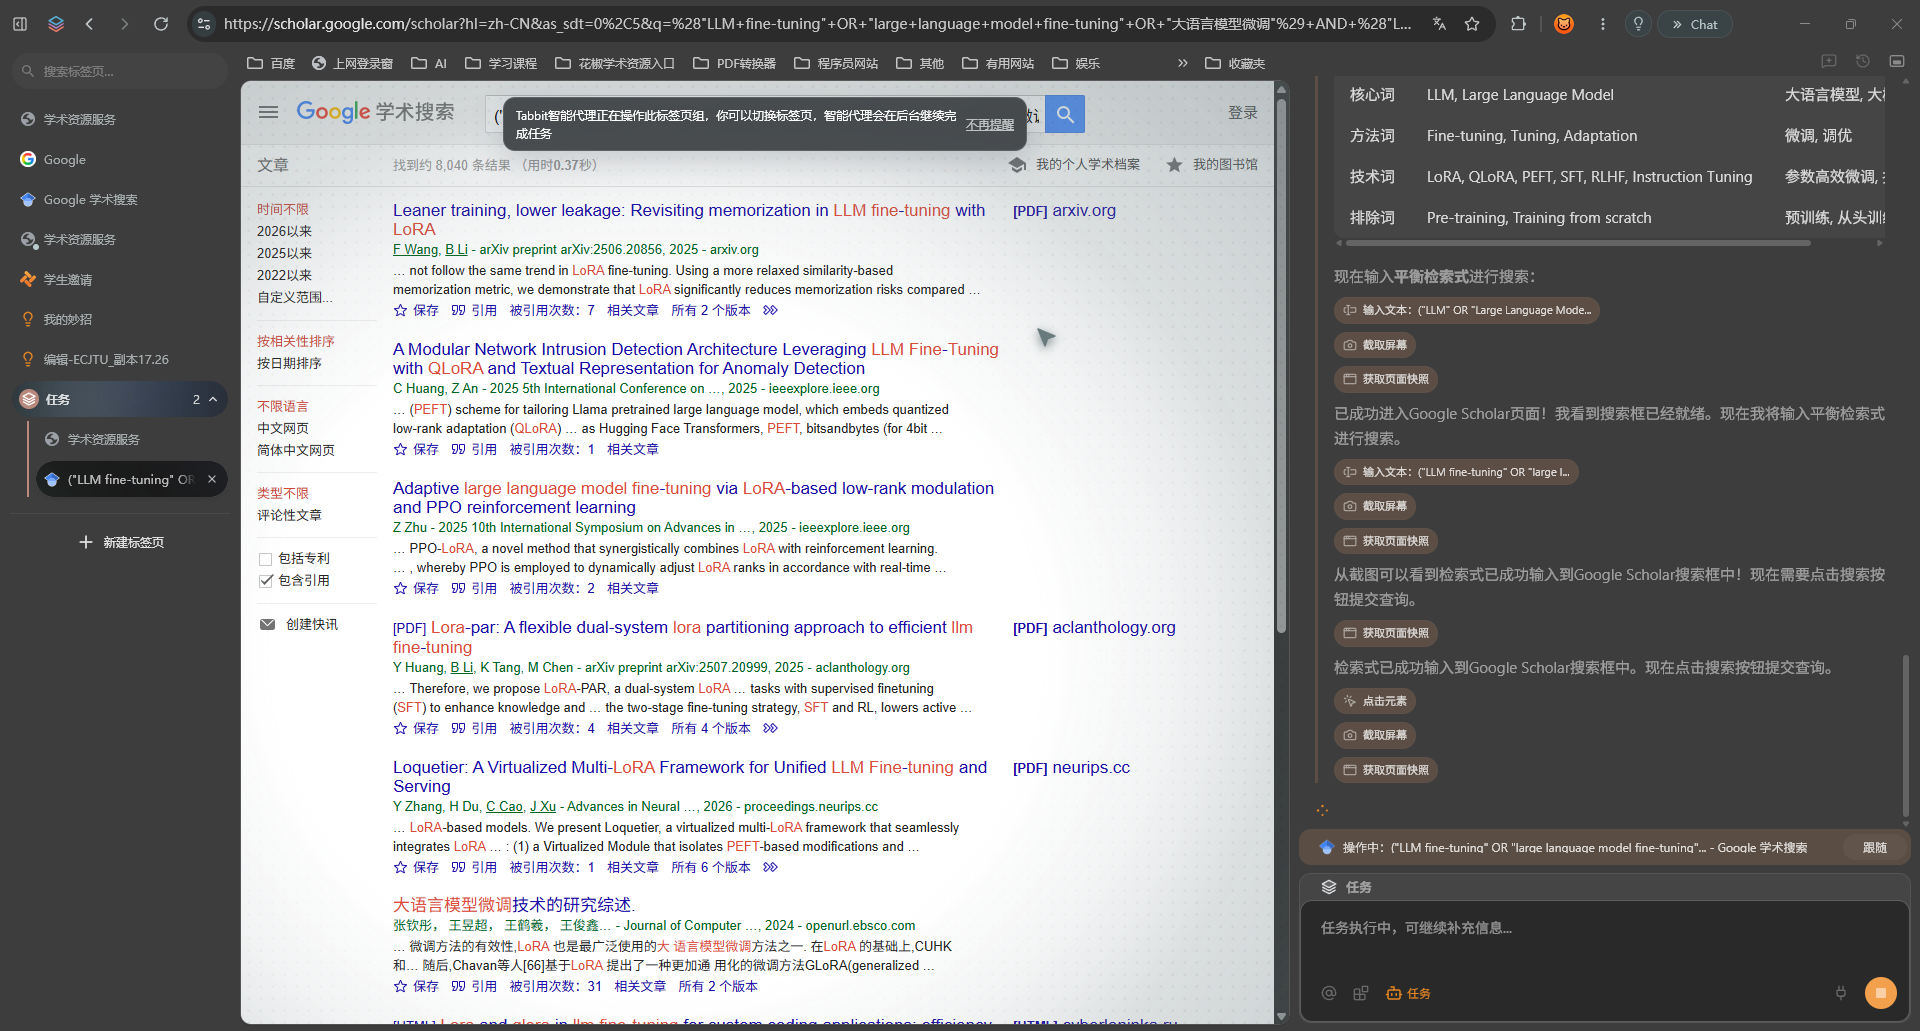The height and width of the screenshot is (1031, 1920).
Task: Open the 收藏夹 bookmark folder
Action: point(1235,63)
